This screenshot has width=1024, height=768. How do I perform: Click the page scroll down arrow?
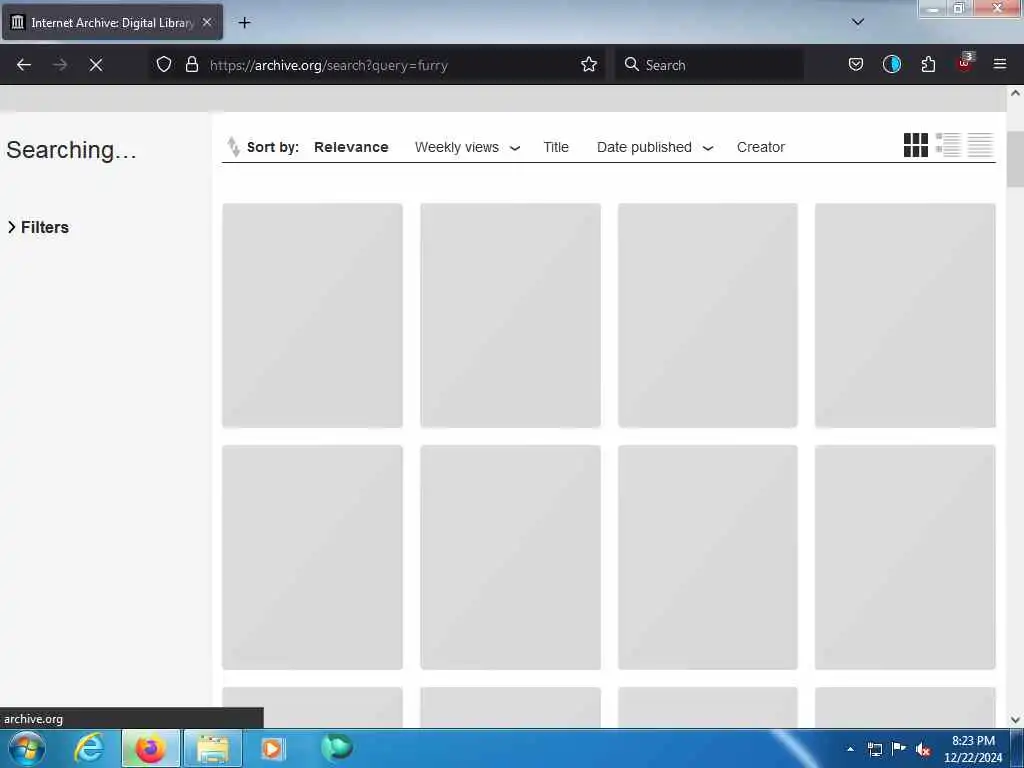1015,720
